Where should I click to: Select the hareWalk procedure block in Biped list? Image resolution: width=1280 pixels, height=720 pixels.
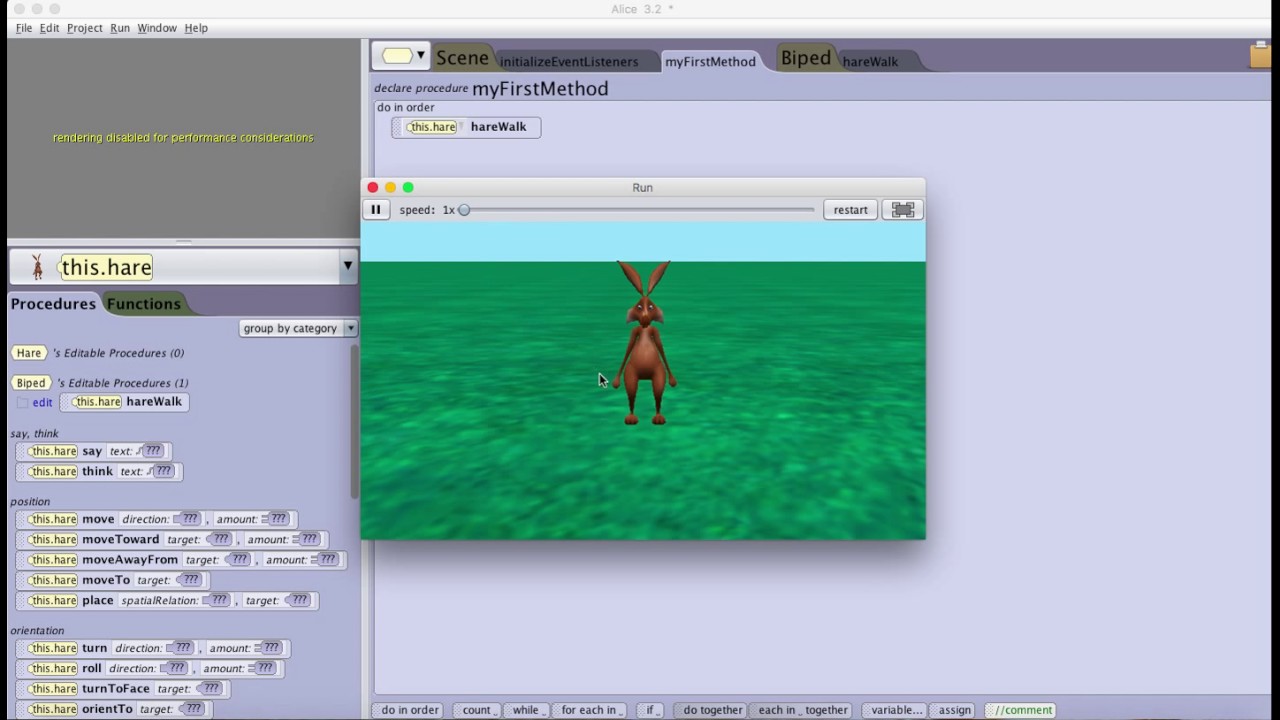[126, 402]
